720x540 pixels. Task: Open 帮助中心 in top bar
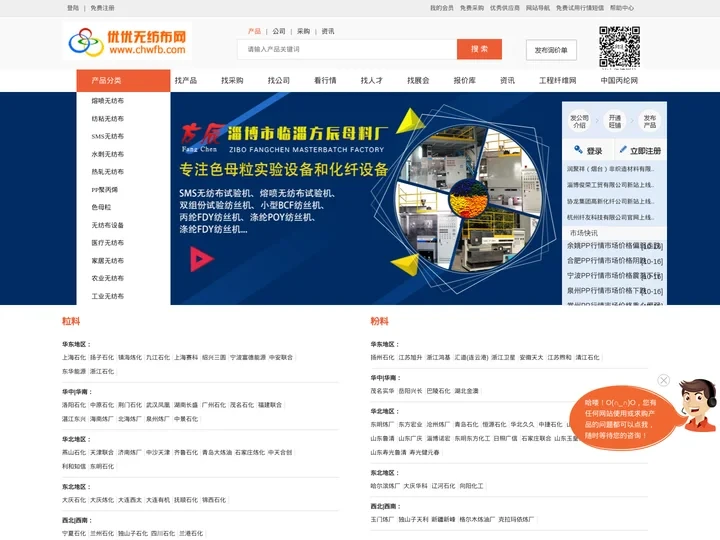tap(622, 8)
